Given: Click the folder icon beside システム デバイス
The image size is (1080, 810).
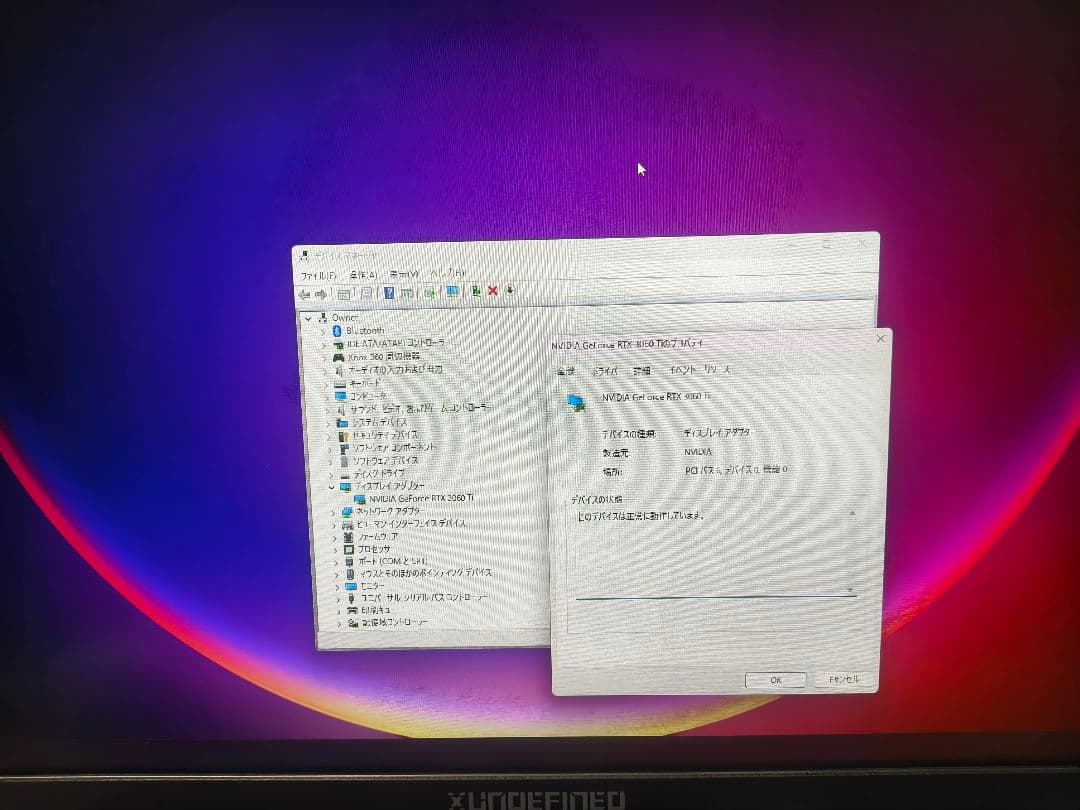Looking at the screenshot, I should (x=342, y=423).
